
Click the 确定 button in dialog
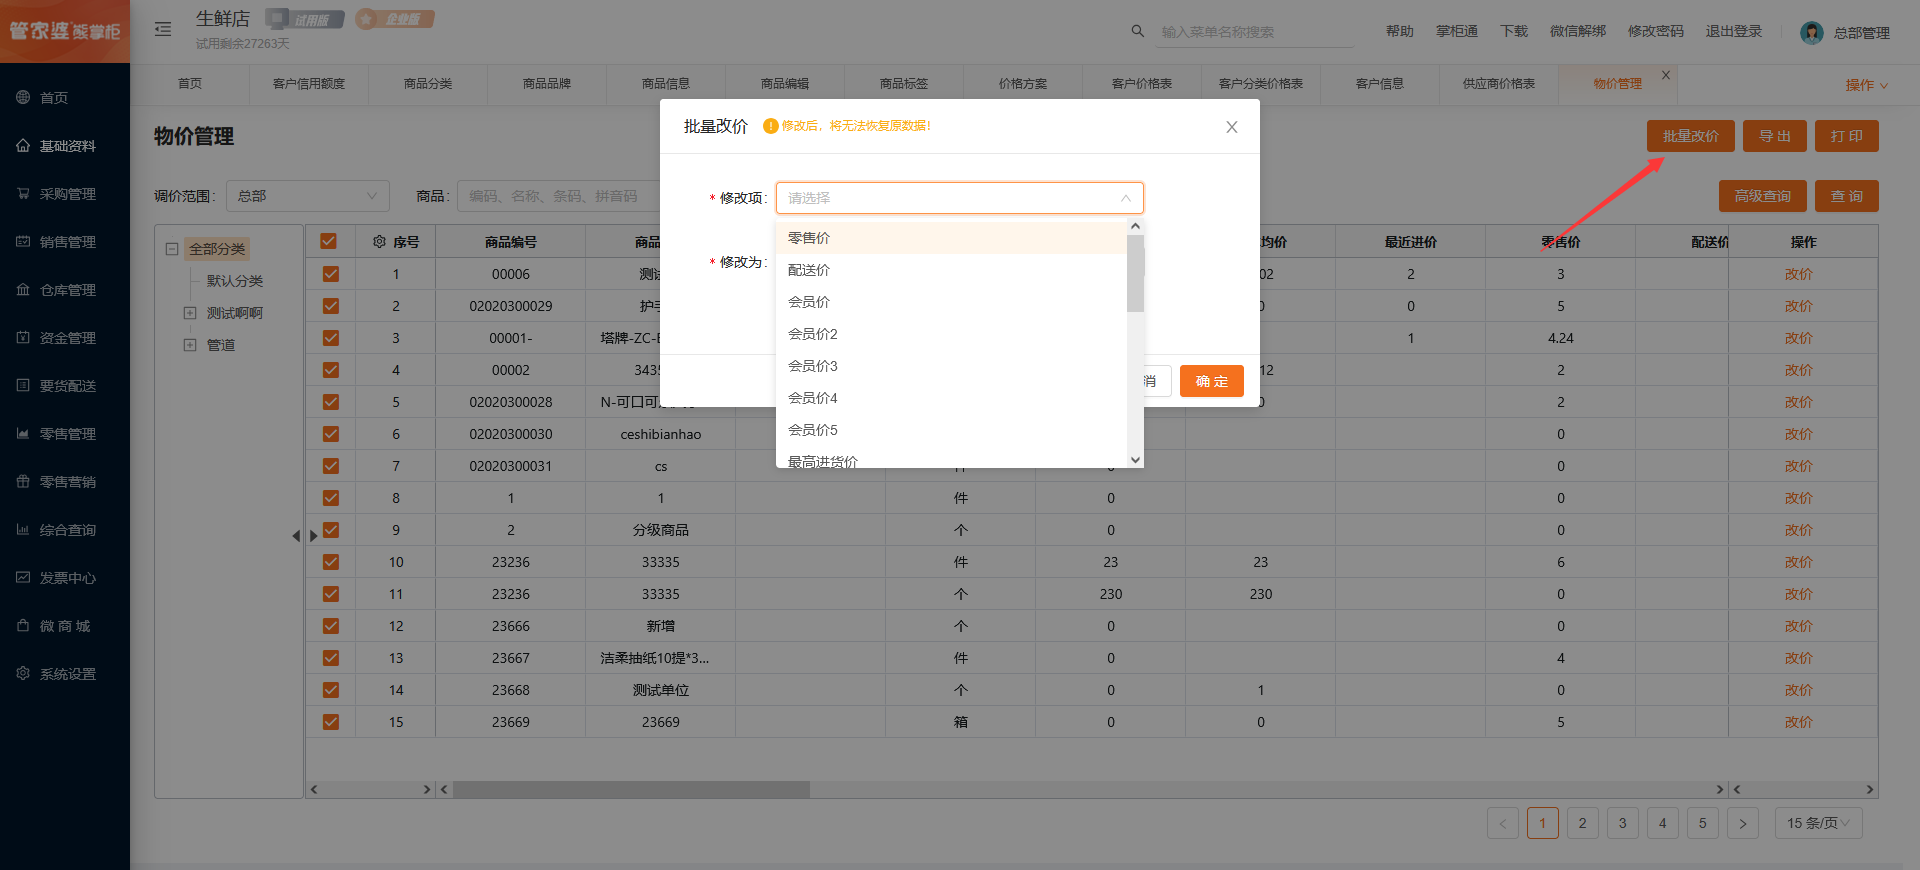click(1212, 381)
